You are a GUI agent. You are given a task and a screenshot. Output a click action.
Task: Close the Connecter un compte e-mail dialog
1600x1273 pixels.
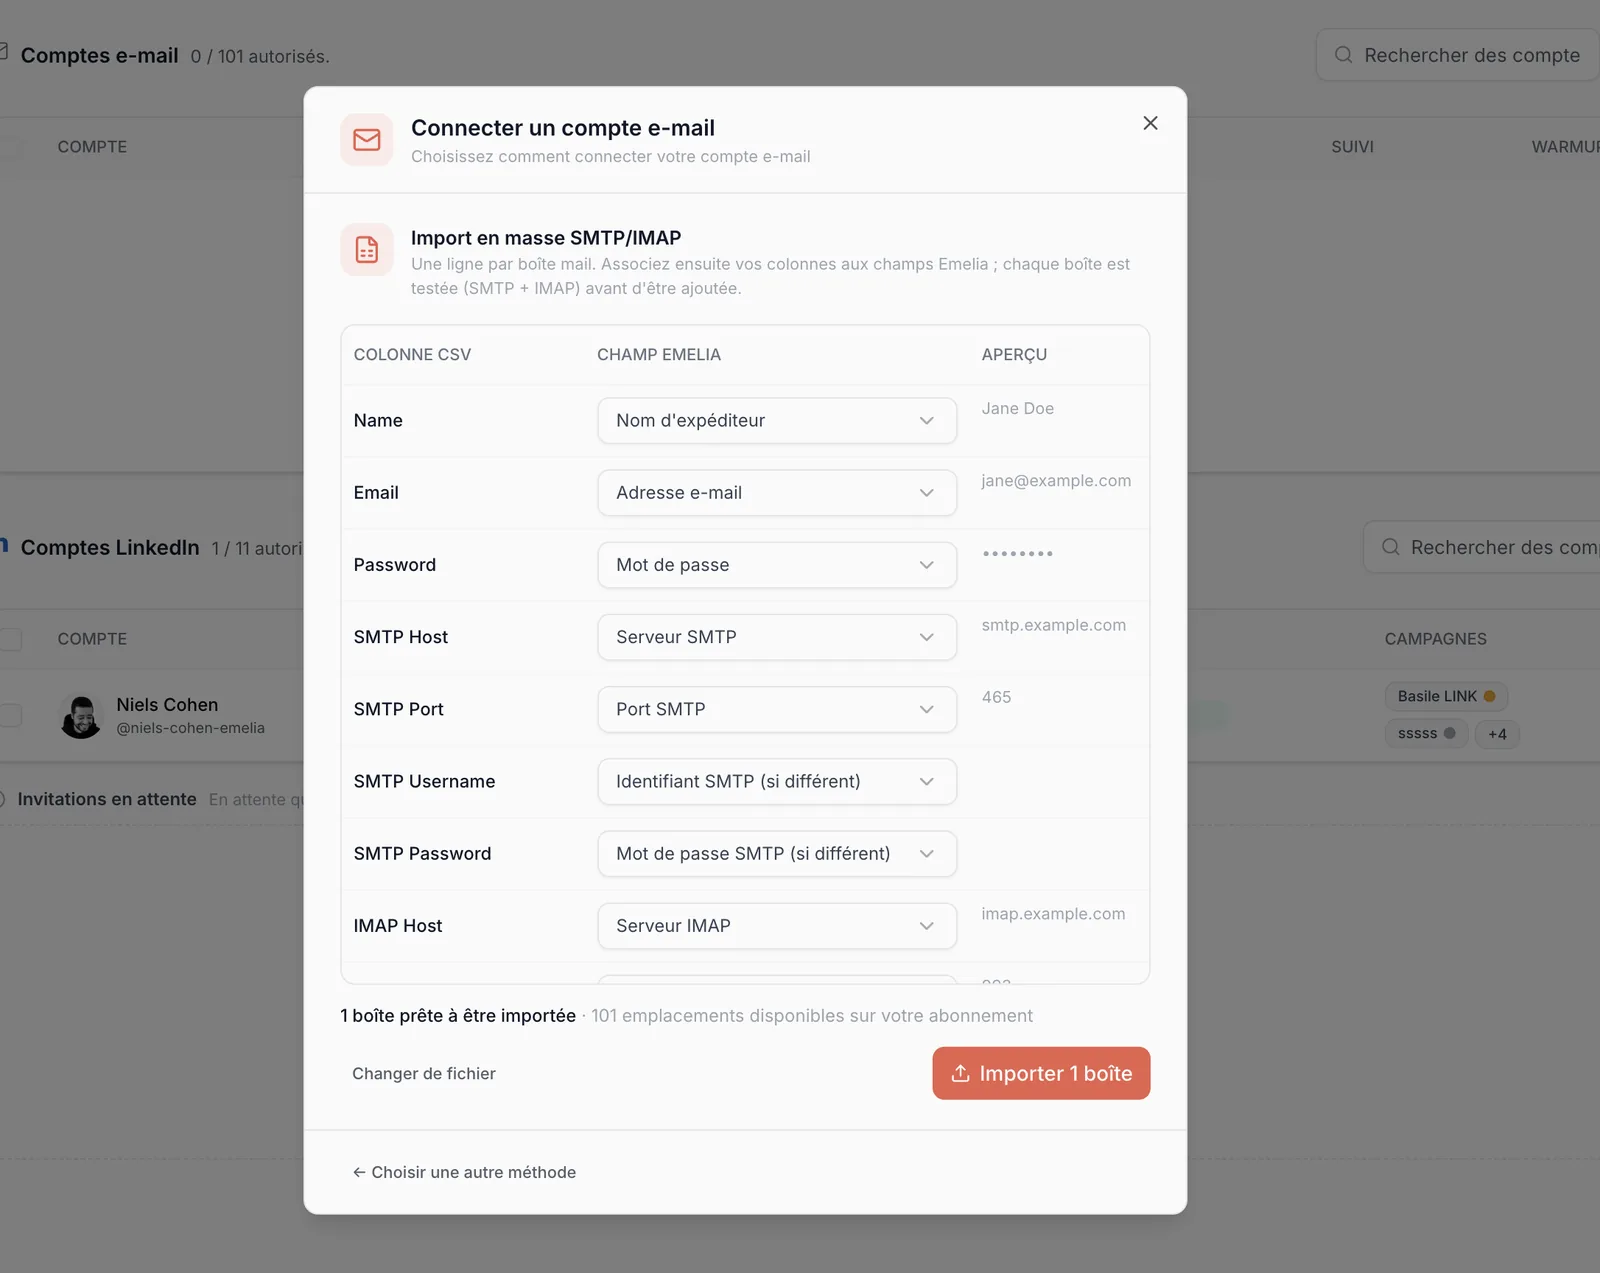(1150, 123)
